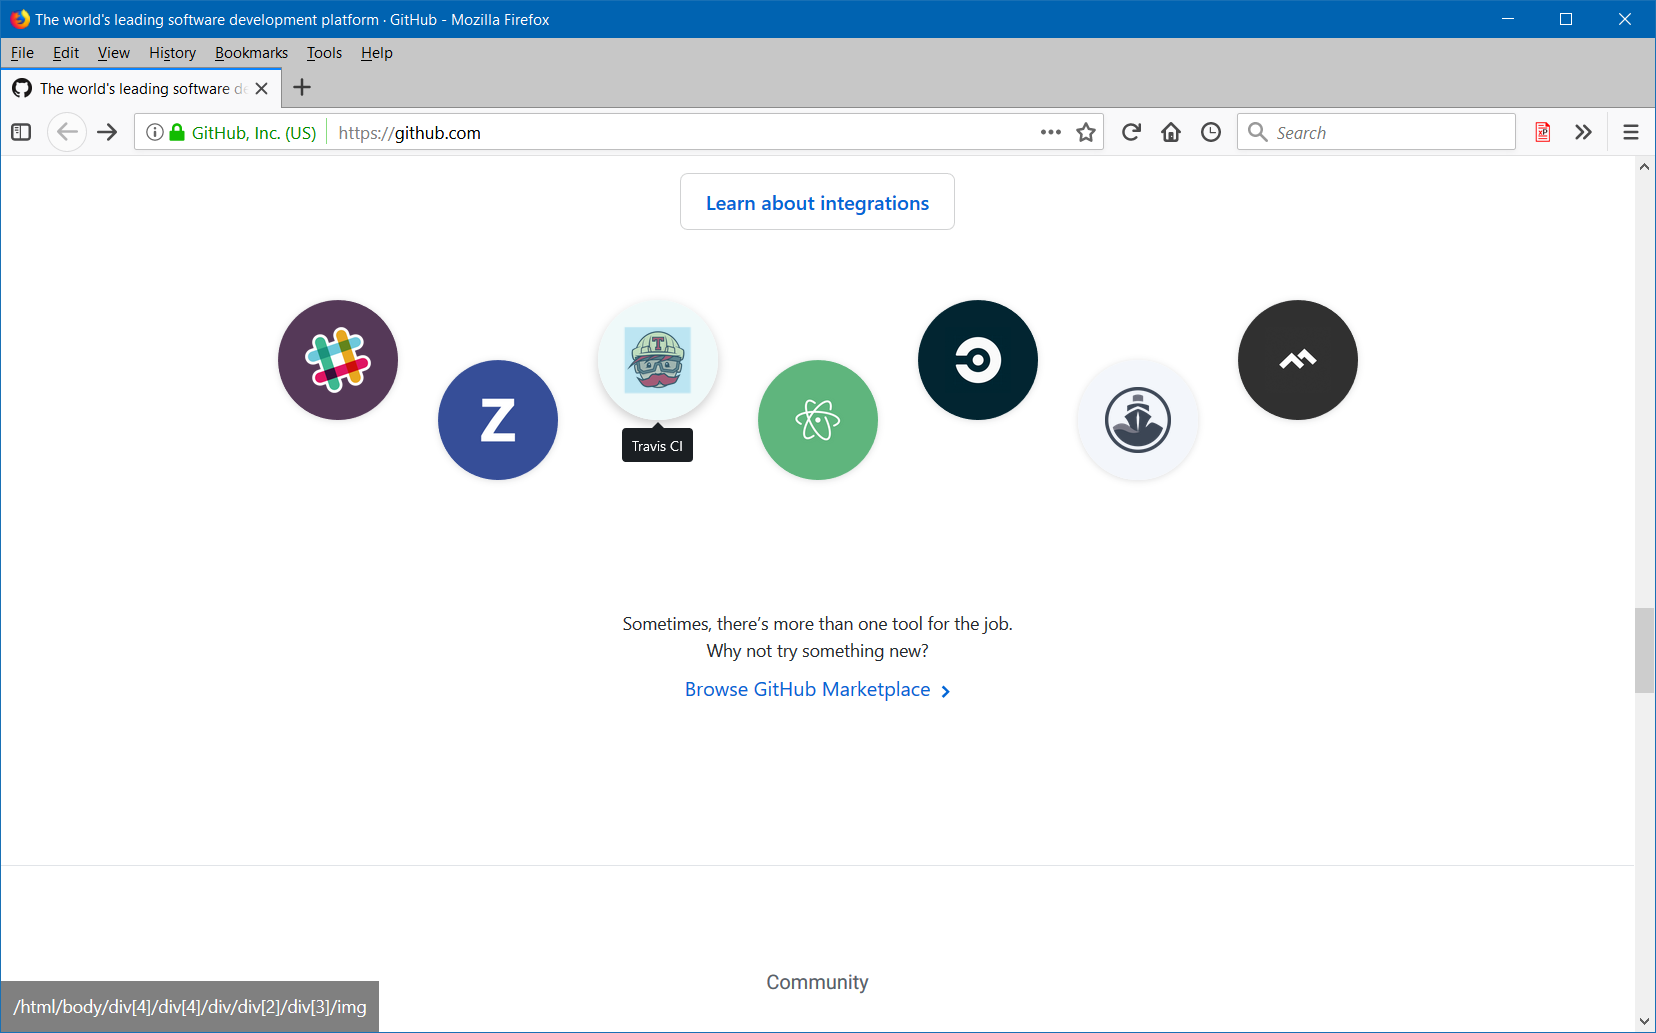Open the File menu

[x=22, y=53]
